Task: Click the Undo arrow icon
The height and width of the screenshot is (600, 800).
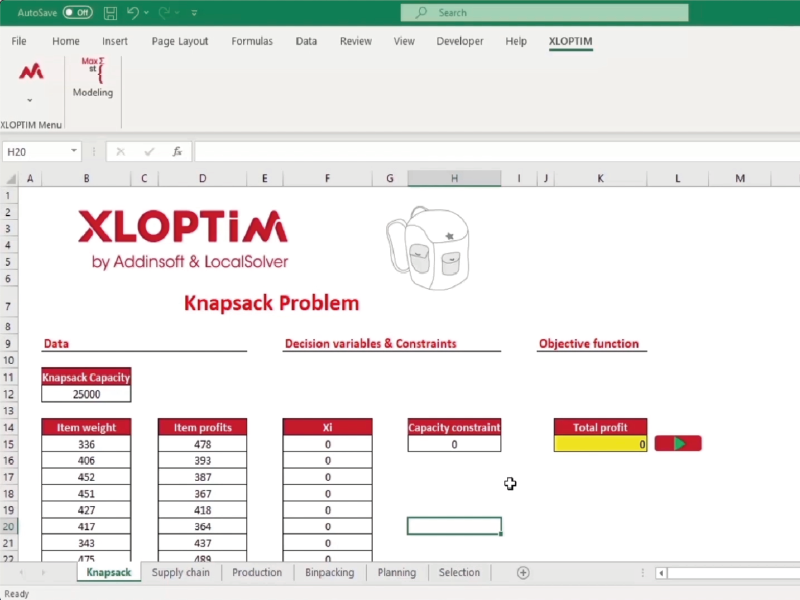Action: [132, 13]
